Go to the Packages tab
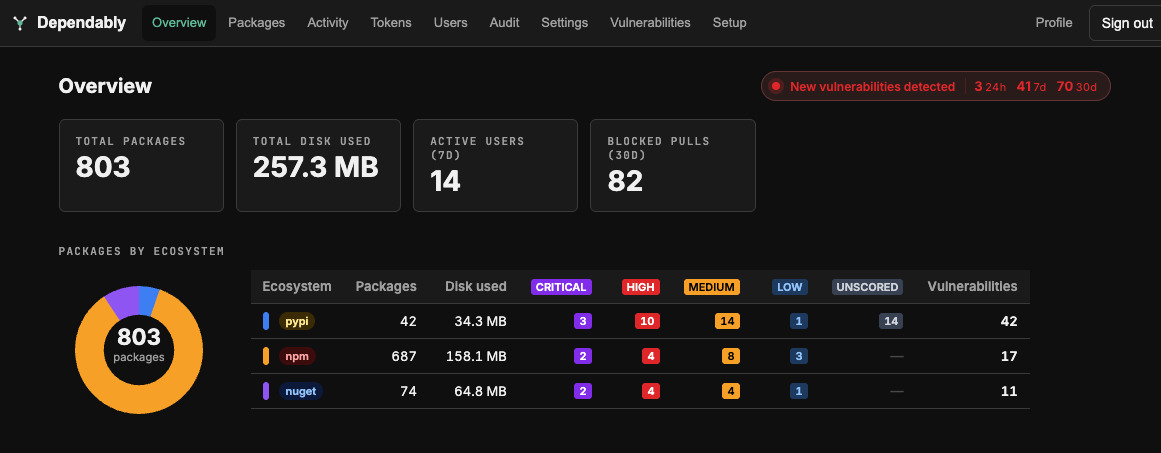Screen dimensions: 1161x453 pos(256,23)
